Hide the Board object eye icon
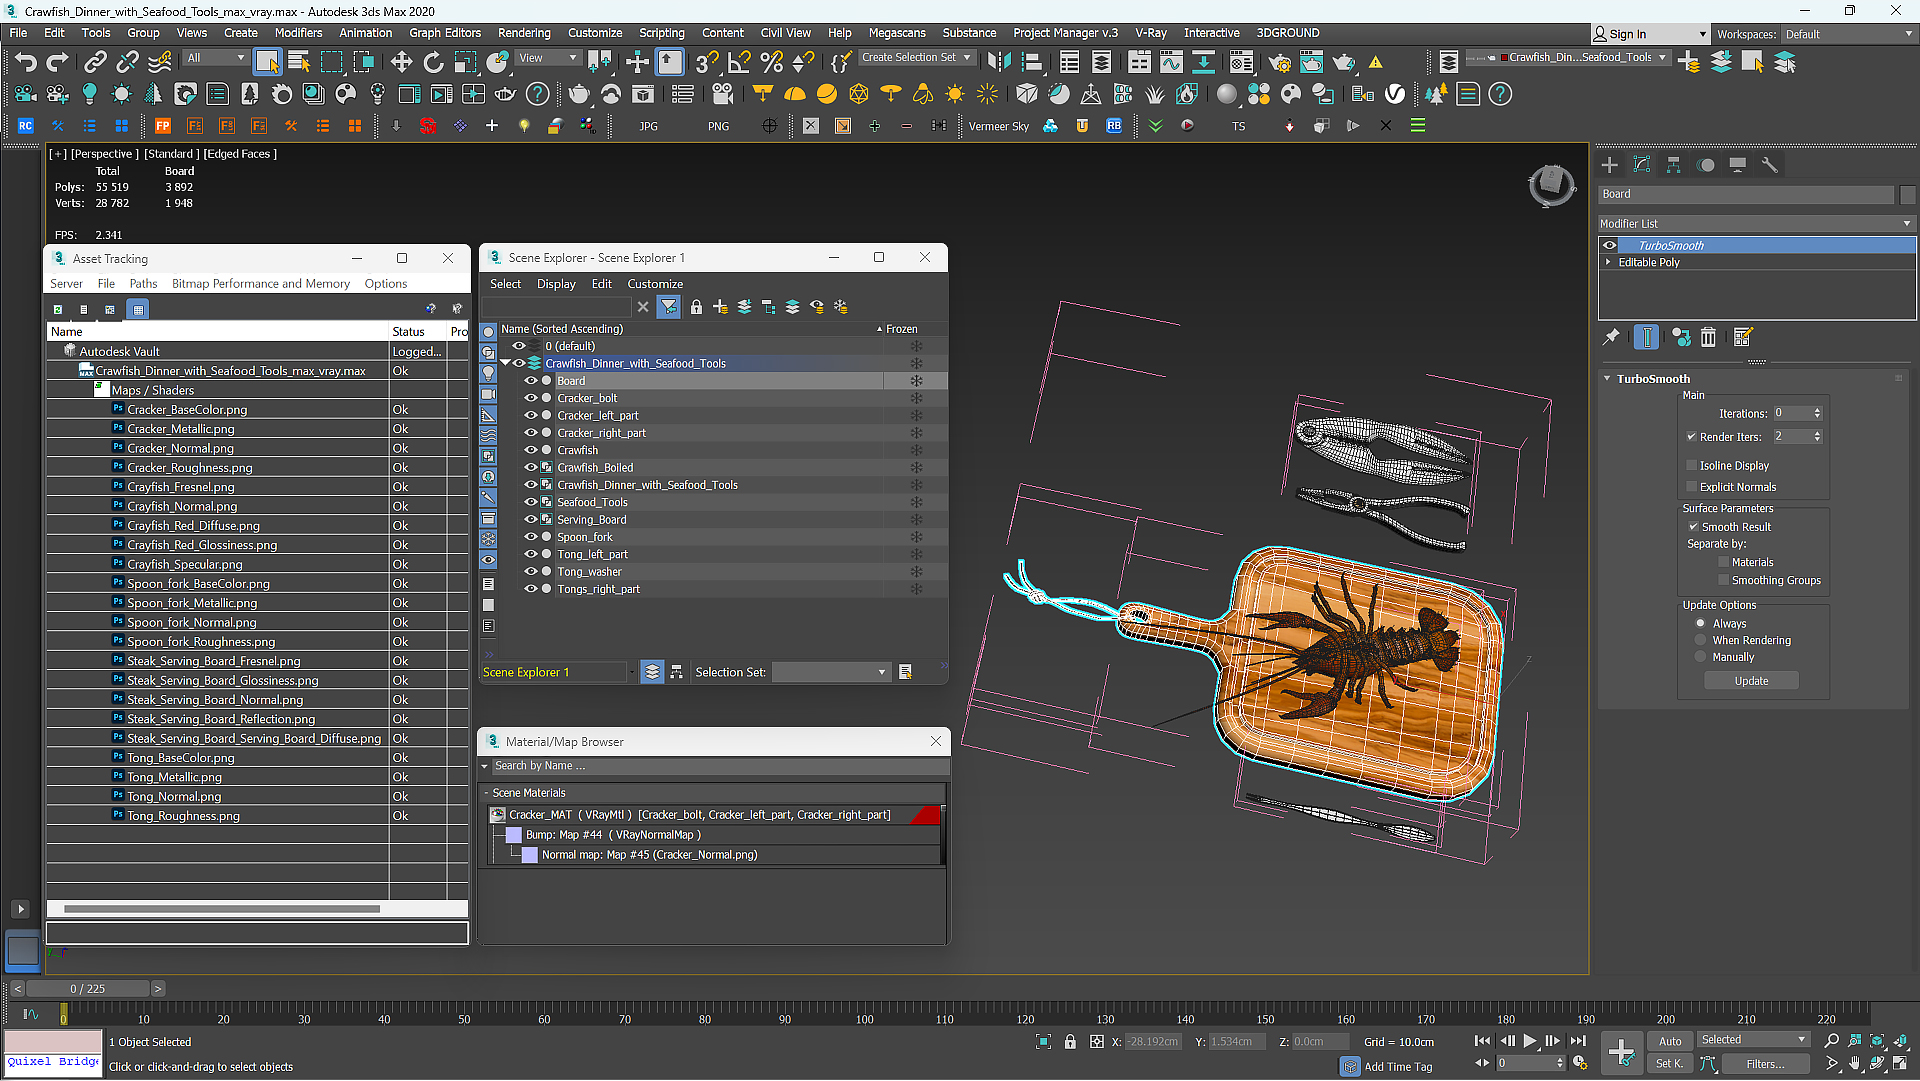Image resolution: width=1920 pixels, height=1081 pixels. tap(531, 381)
